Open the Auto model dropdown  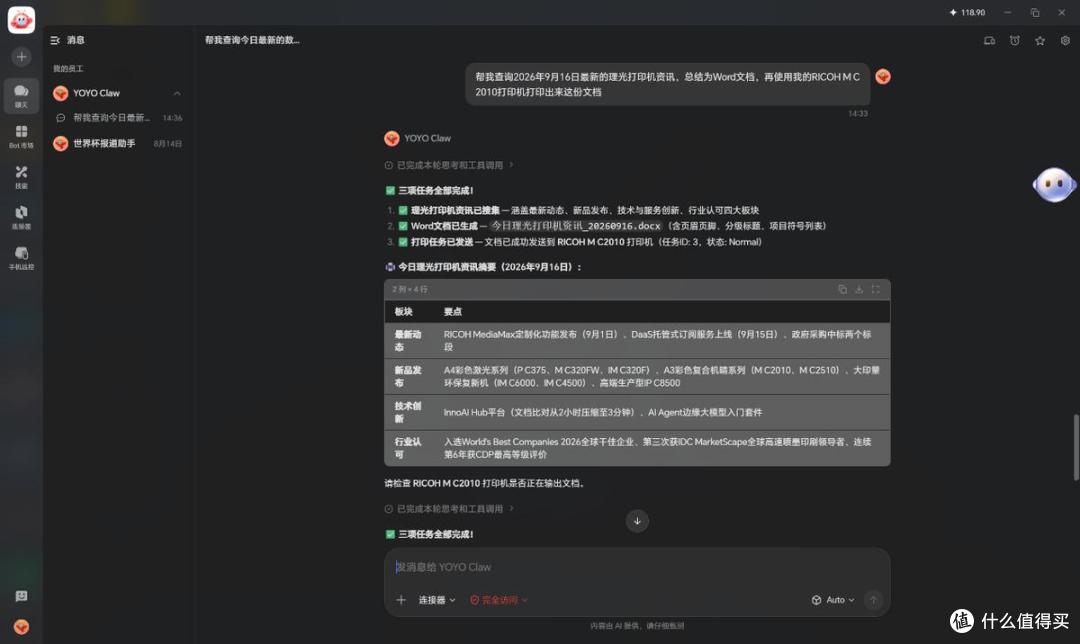click(x=833, y=600)
